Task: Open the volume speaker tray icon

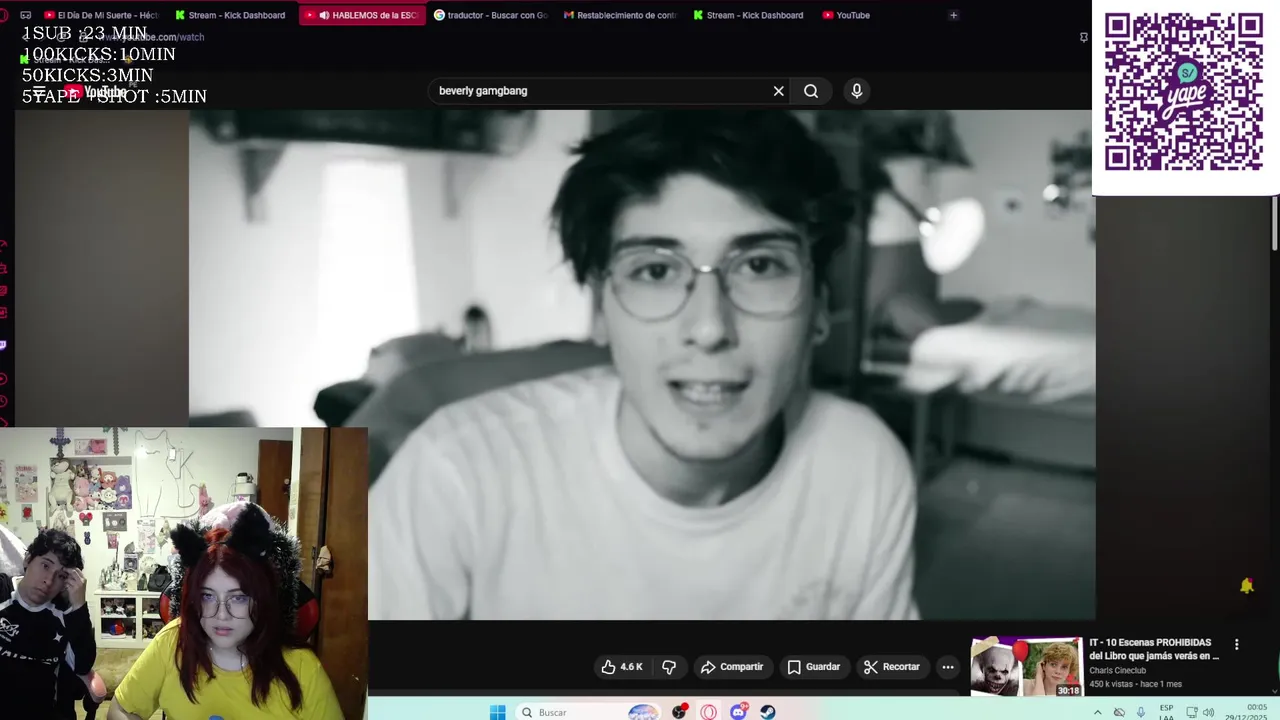Action: [x=1208, y=712]
